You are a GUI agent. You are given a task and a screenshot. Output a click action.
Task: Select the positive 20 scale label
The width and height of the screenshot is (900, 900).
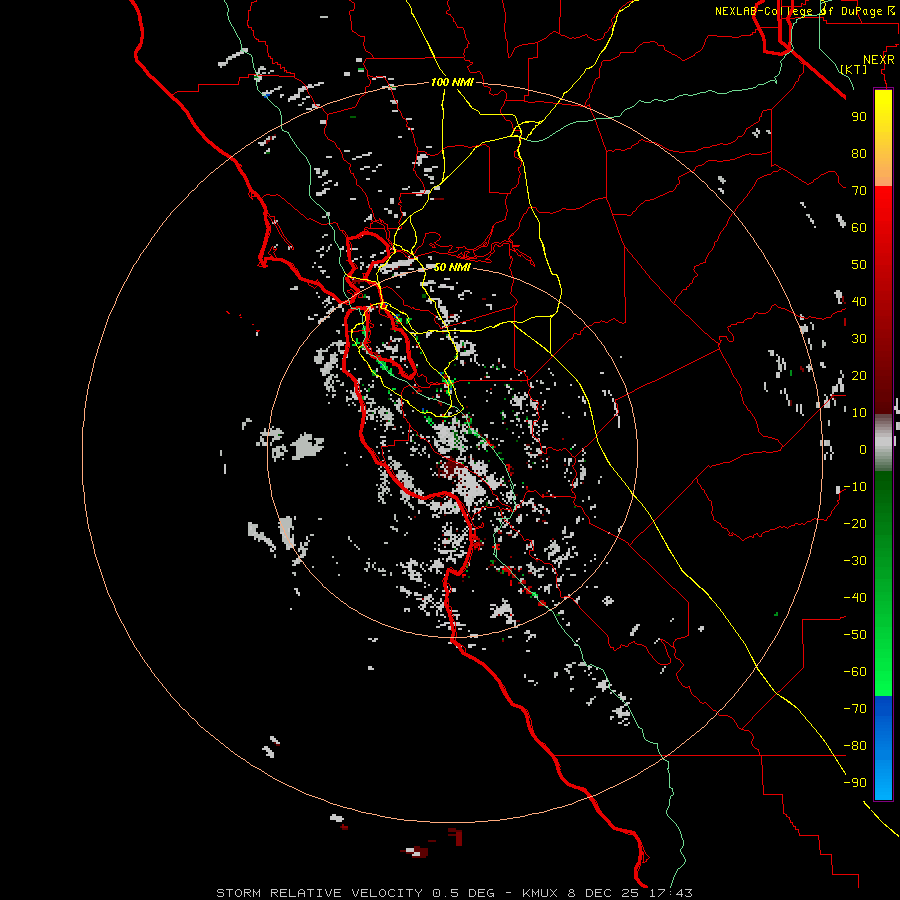[859, 375]
